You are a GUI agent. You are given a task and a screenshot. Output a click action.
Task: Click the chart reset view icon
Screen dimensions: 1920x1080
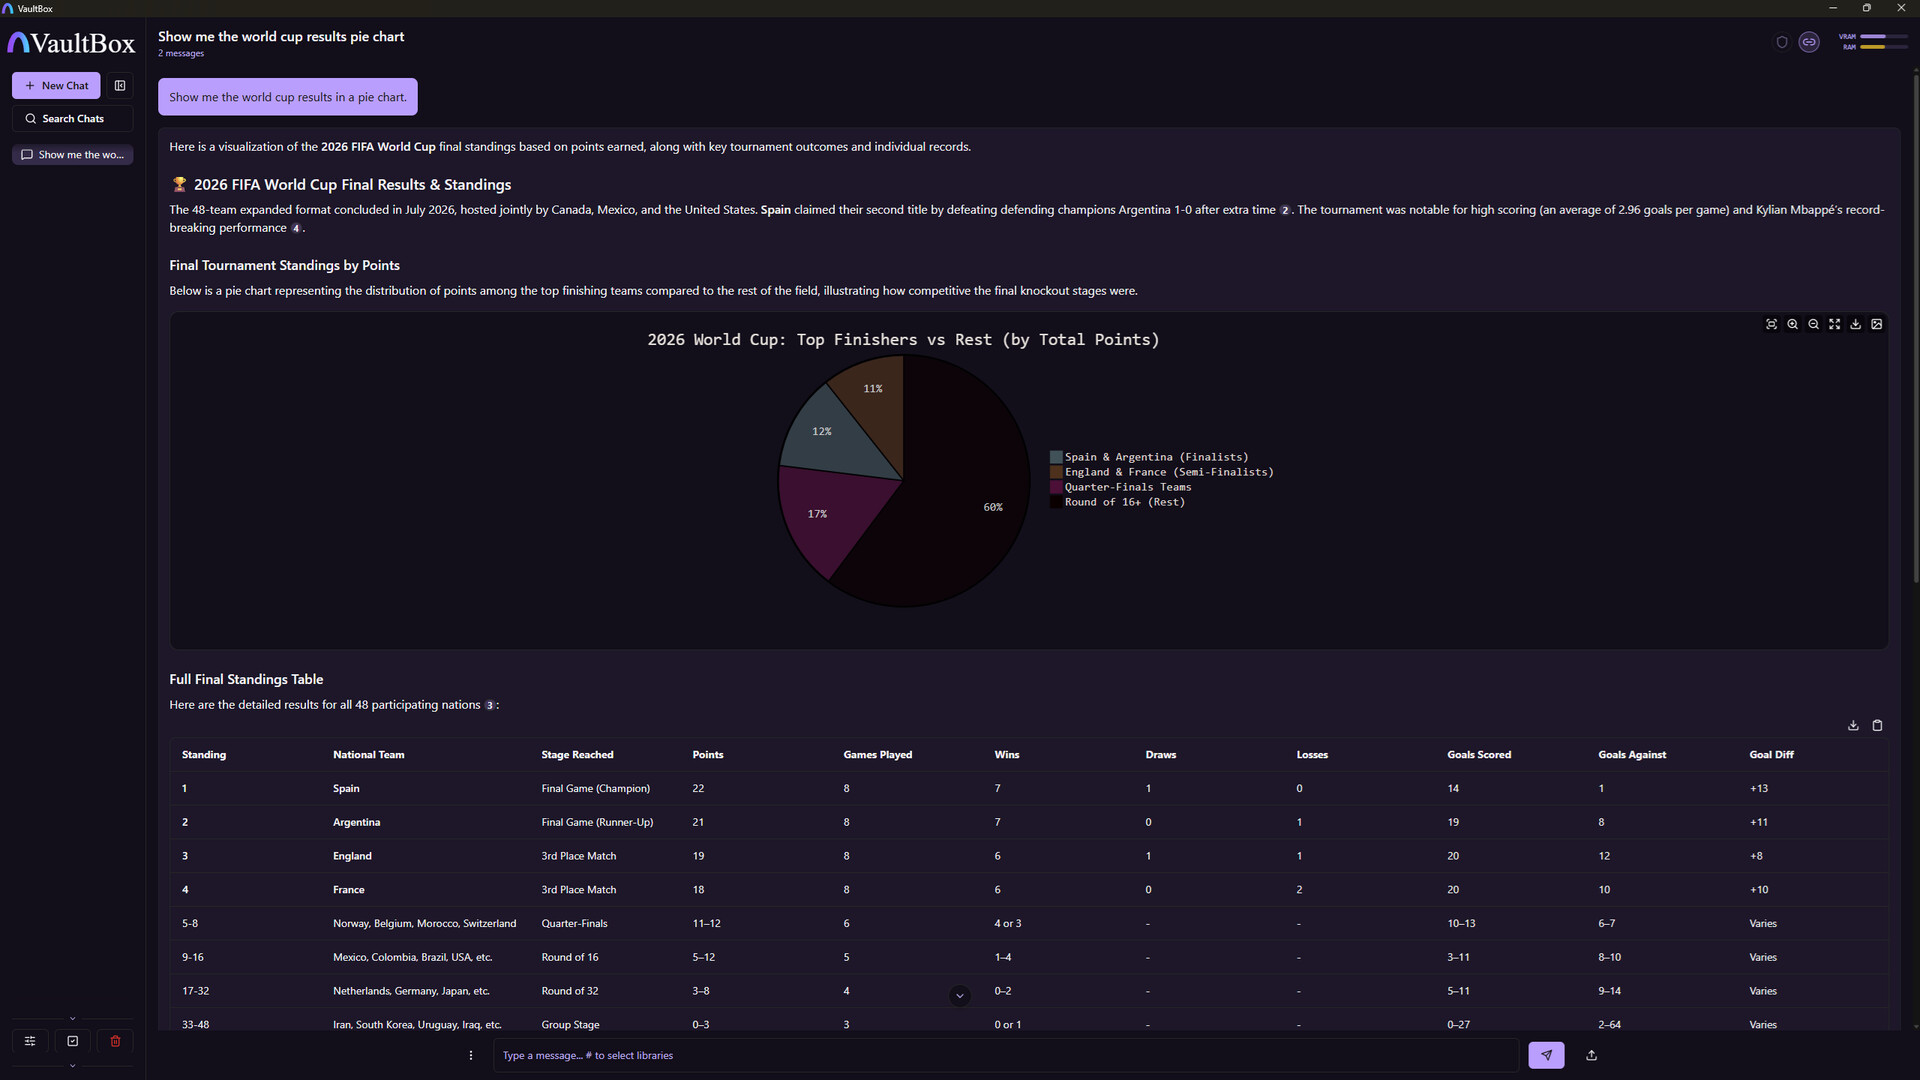1771,325
